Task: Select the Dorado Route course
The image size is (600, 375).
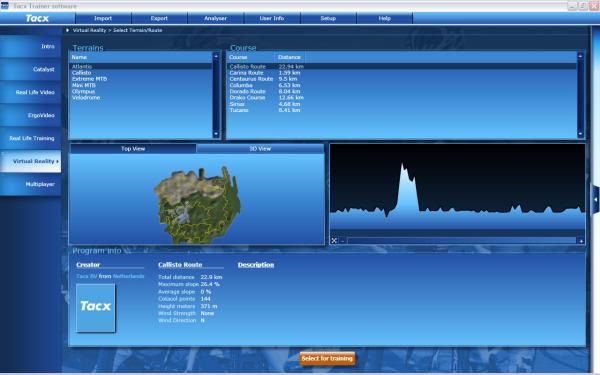Action: pyautogui.click(x=247, y=91)
